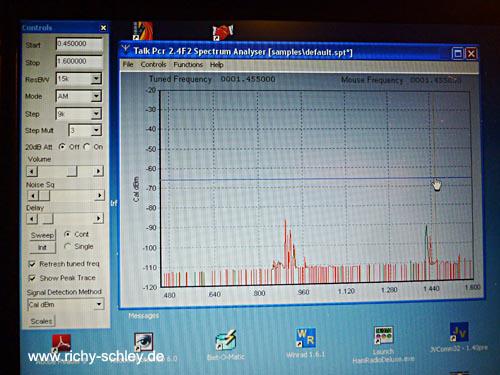This screenshot has width=500, height=375.
Task: Launch the Winrad 1.6.1 desktop shortcut
Action: (x=305, y=338)
